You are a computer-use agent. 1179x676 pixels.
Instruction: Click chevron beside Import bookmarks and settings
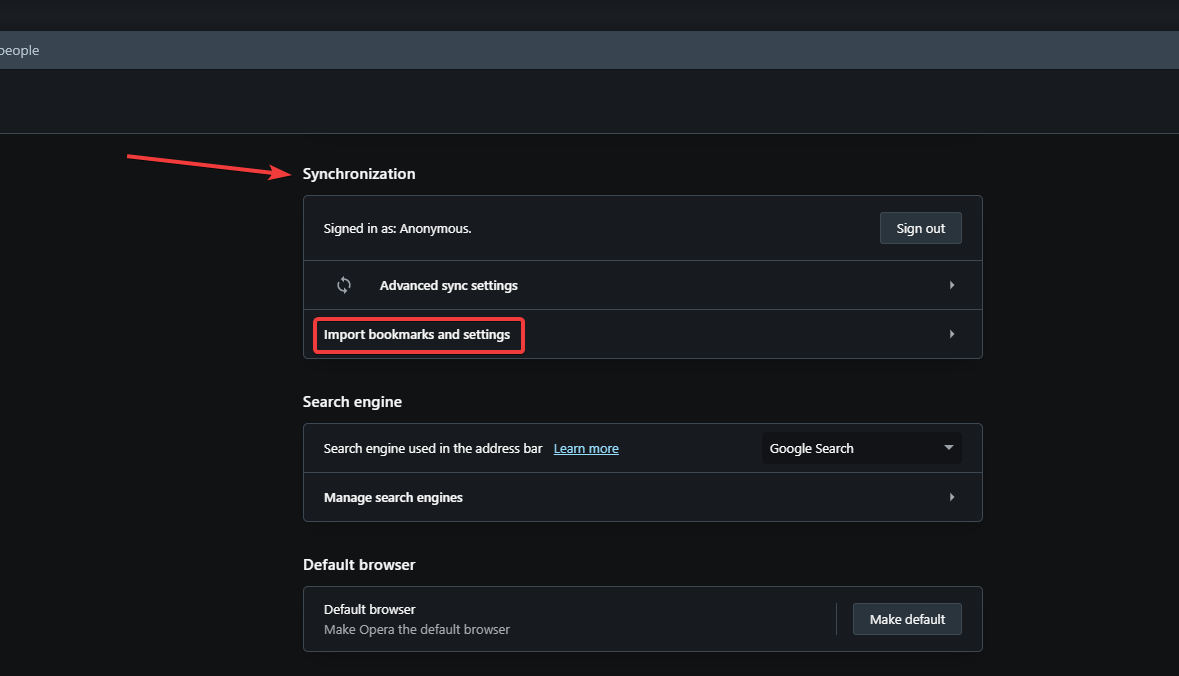[x=952, y=334]
